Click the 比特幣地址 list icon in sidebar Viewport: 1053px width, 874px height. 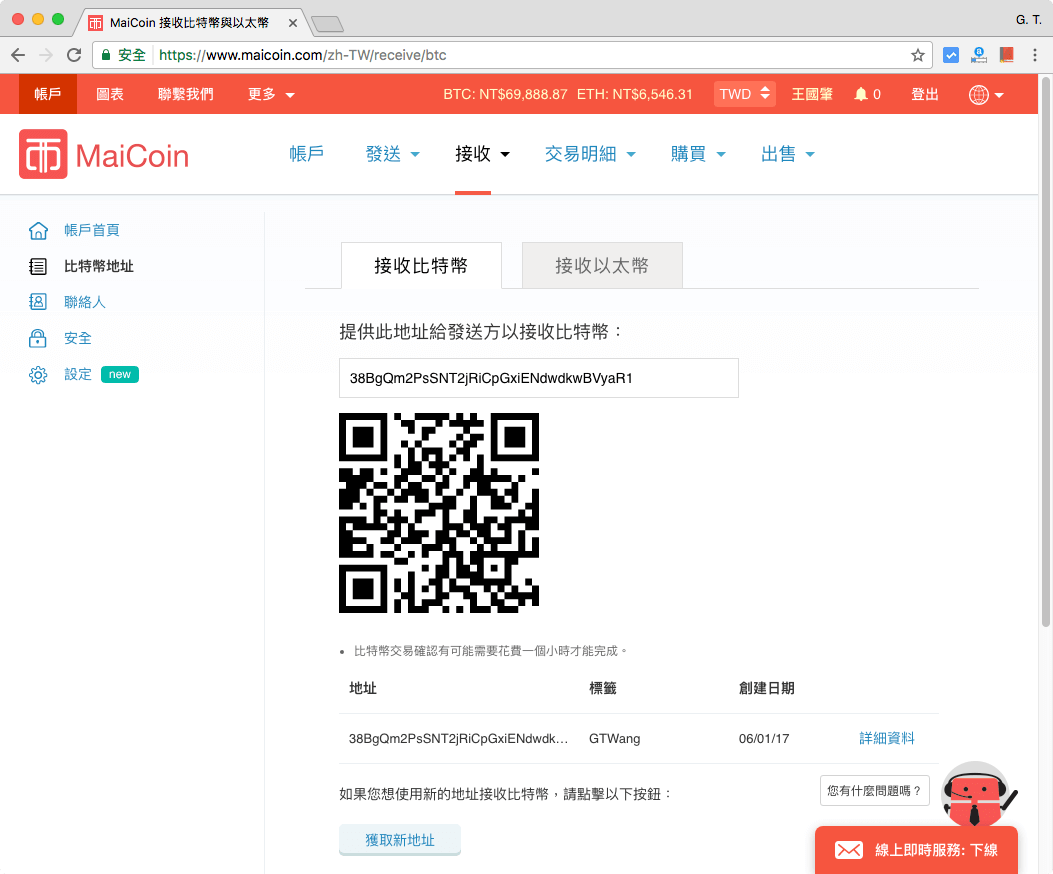click(x=38, y=266)
